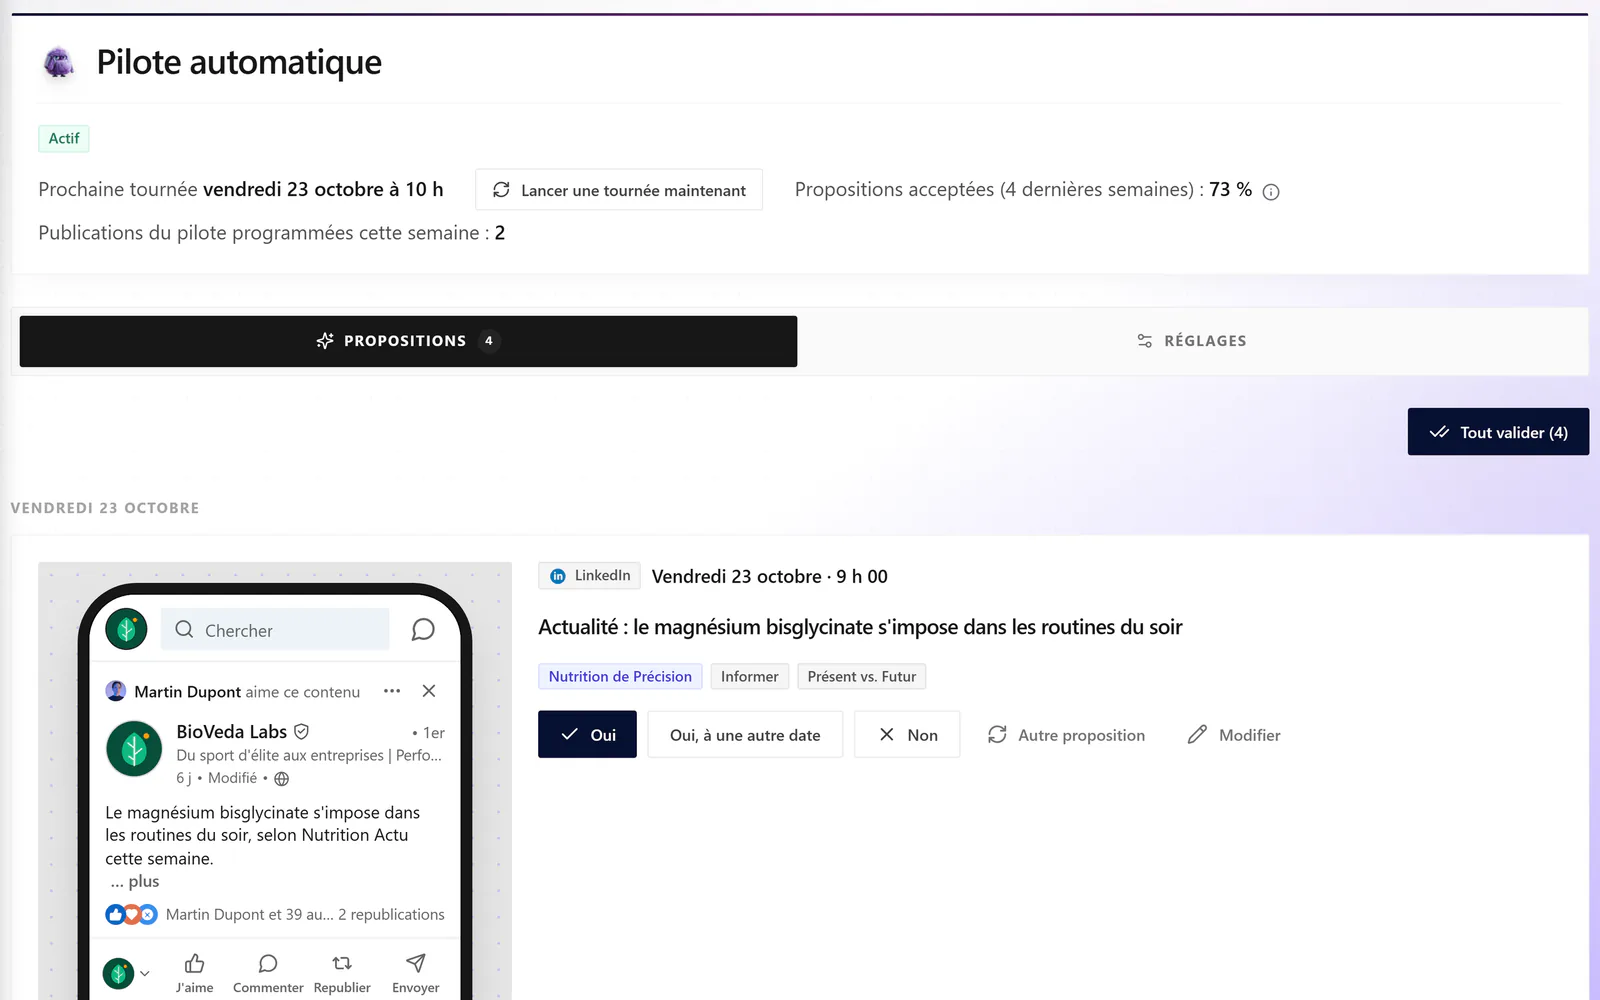
Task: Expand the post with … plus
Action: click(135, 882)
